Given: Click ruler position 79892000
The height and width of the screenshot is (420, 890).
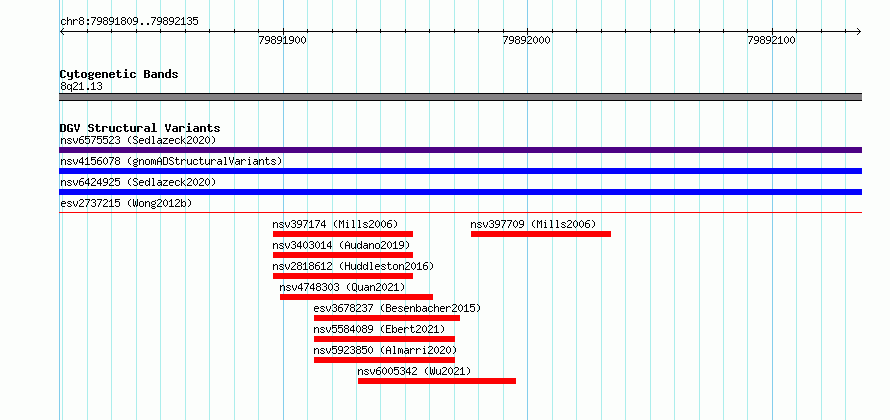Looking at the screenshot, I should point(527,40).
